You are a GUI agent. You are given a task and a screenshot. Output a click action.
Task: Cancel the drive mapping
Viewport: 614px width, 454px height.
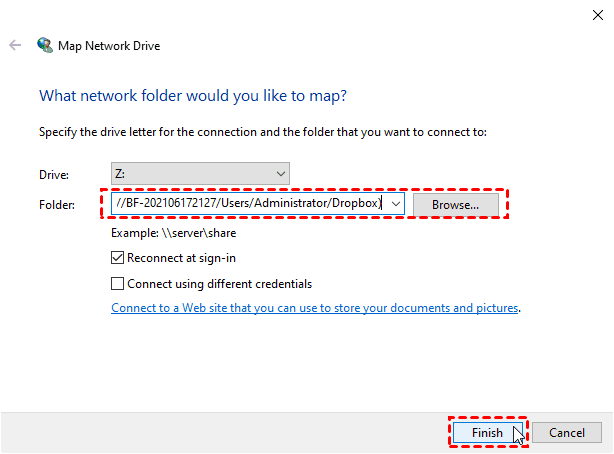pos(566,432)
